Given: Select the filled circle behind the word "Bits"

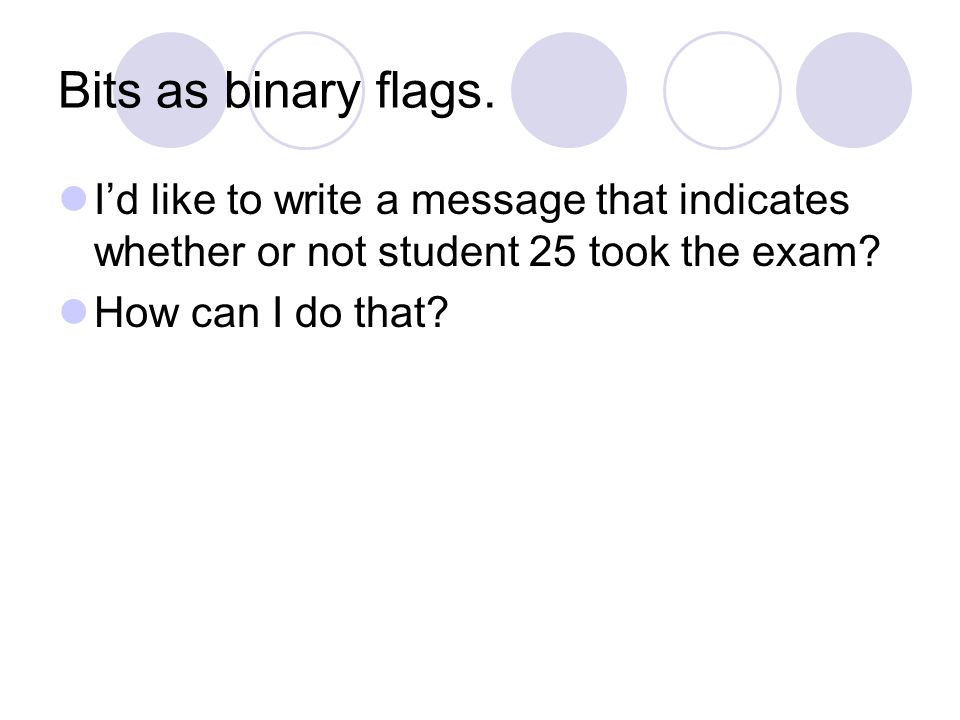Looking at the screenshot, I should click(170, 90).
